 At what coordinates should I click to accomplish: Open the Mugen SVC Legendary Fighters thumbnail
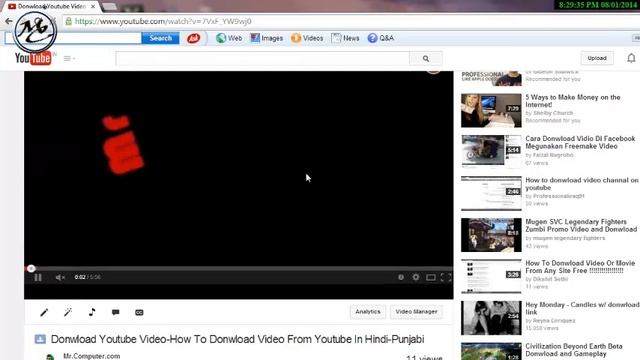pyautogui.click(x=491, y=235)
